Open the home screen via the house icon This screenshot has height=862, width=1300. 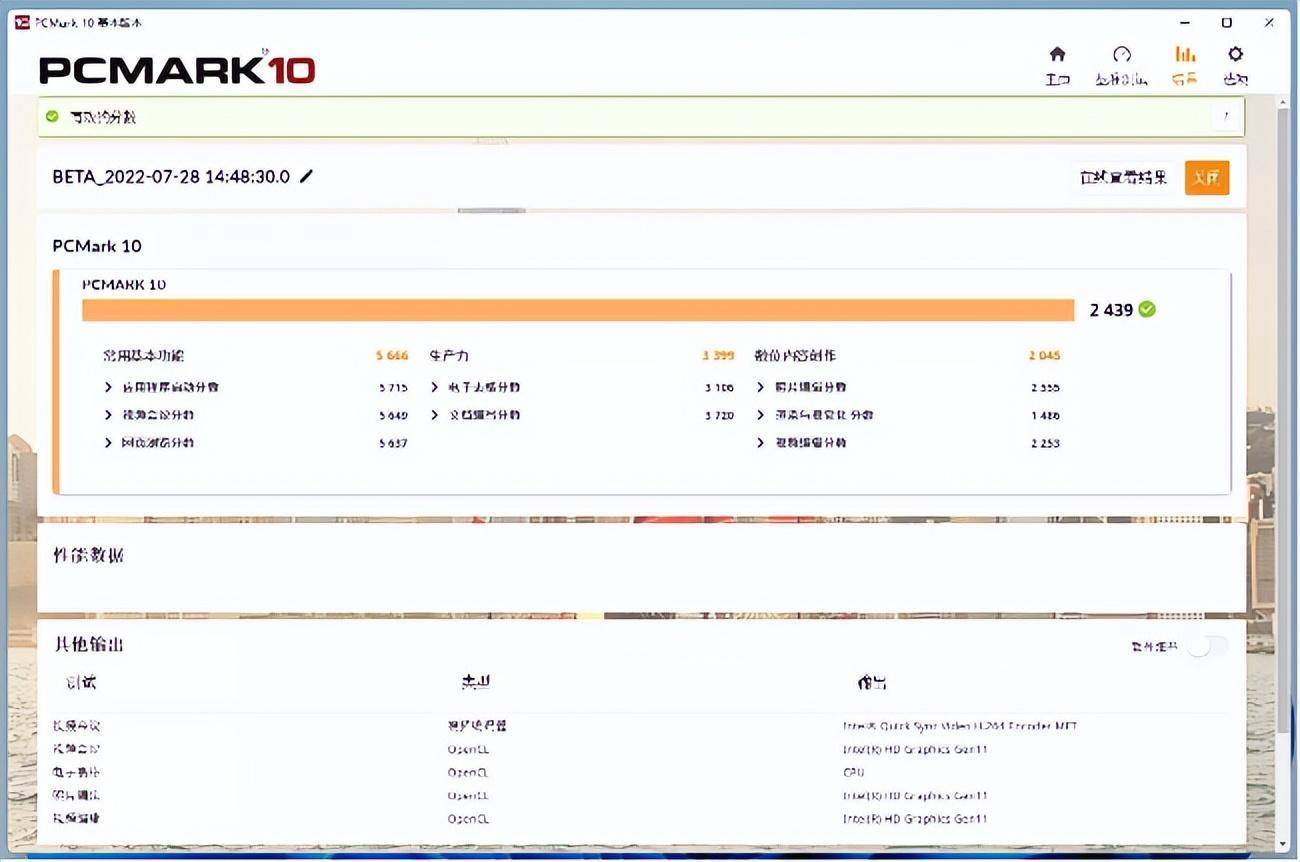[x=1057, y=54]
